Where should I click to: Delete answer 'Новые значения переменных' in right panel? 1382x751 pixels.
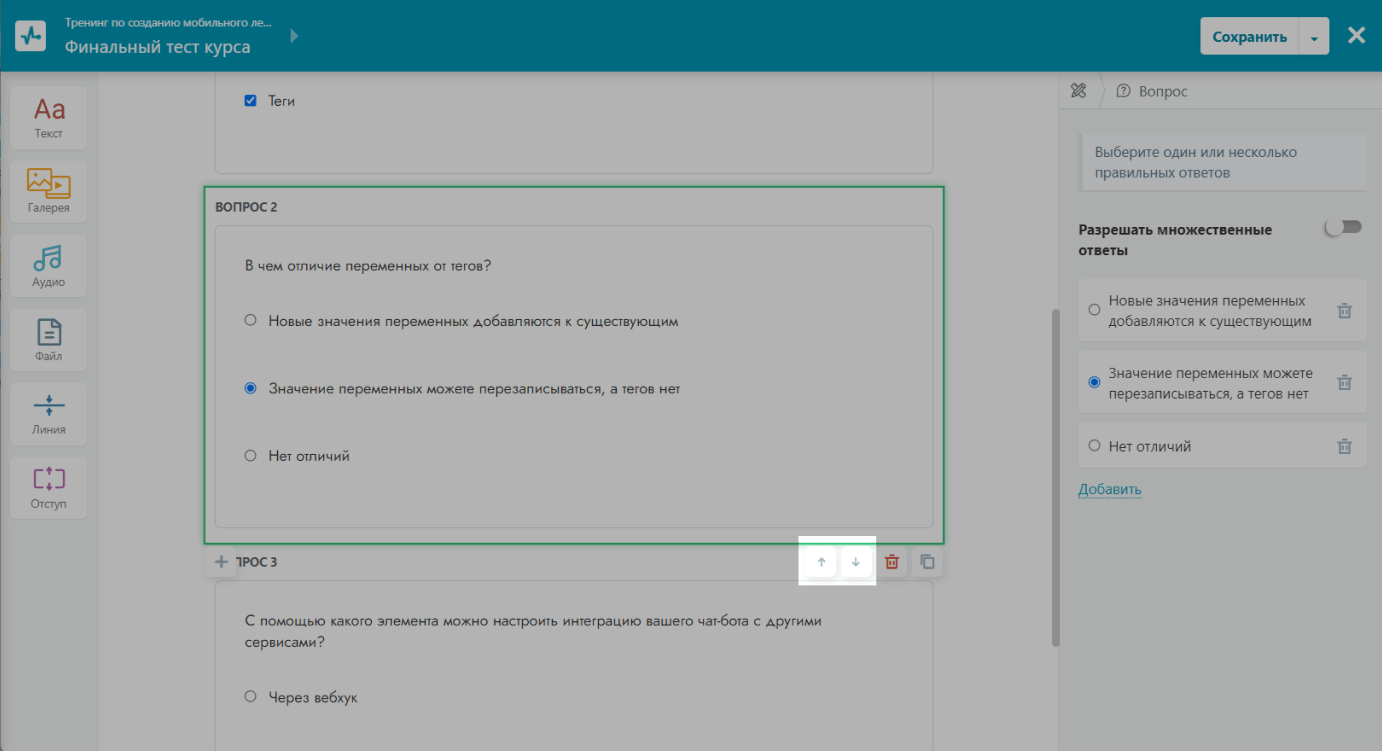point(1345,311)
